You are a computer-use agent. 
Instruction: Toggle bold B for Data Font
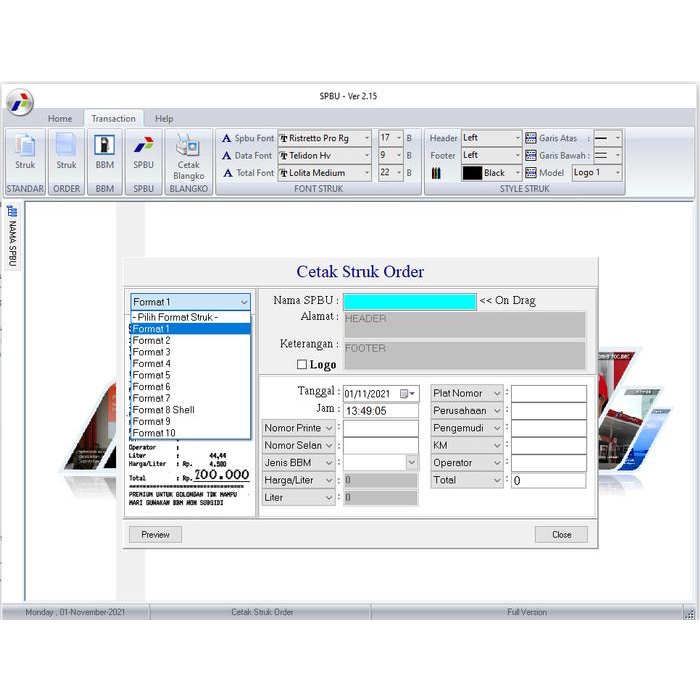[409, 155]
